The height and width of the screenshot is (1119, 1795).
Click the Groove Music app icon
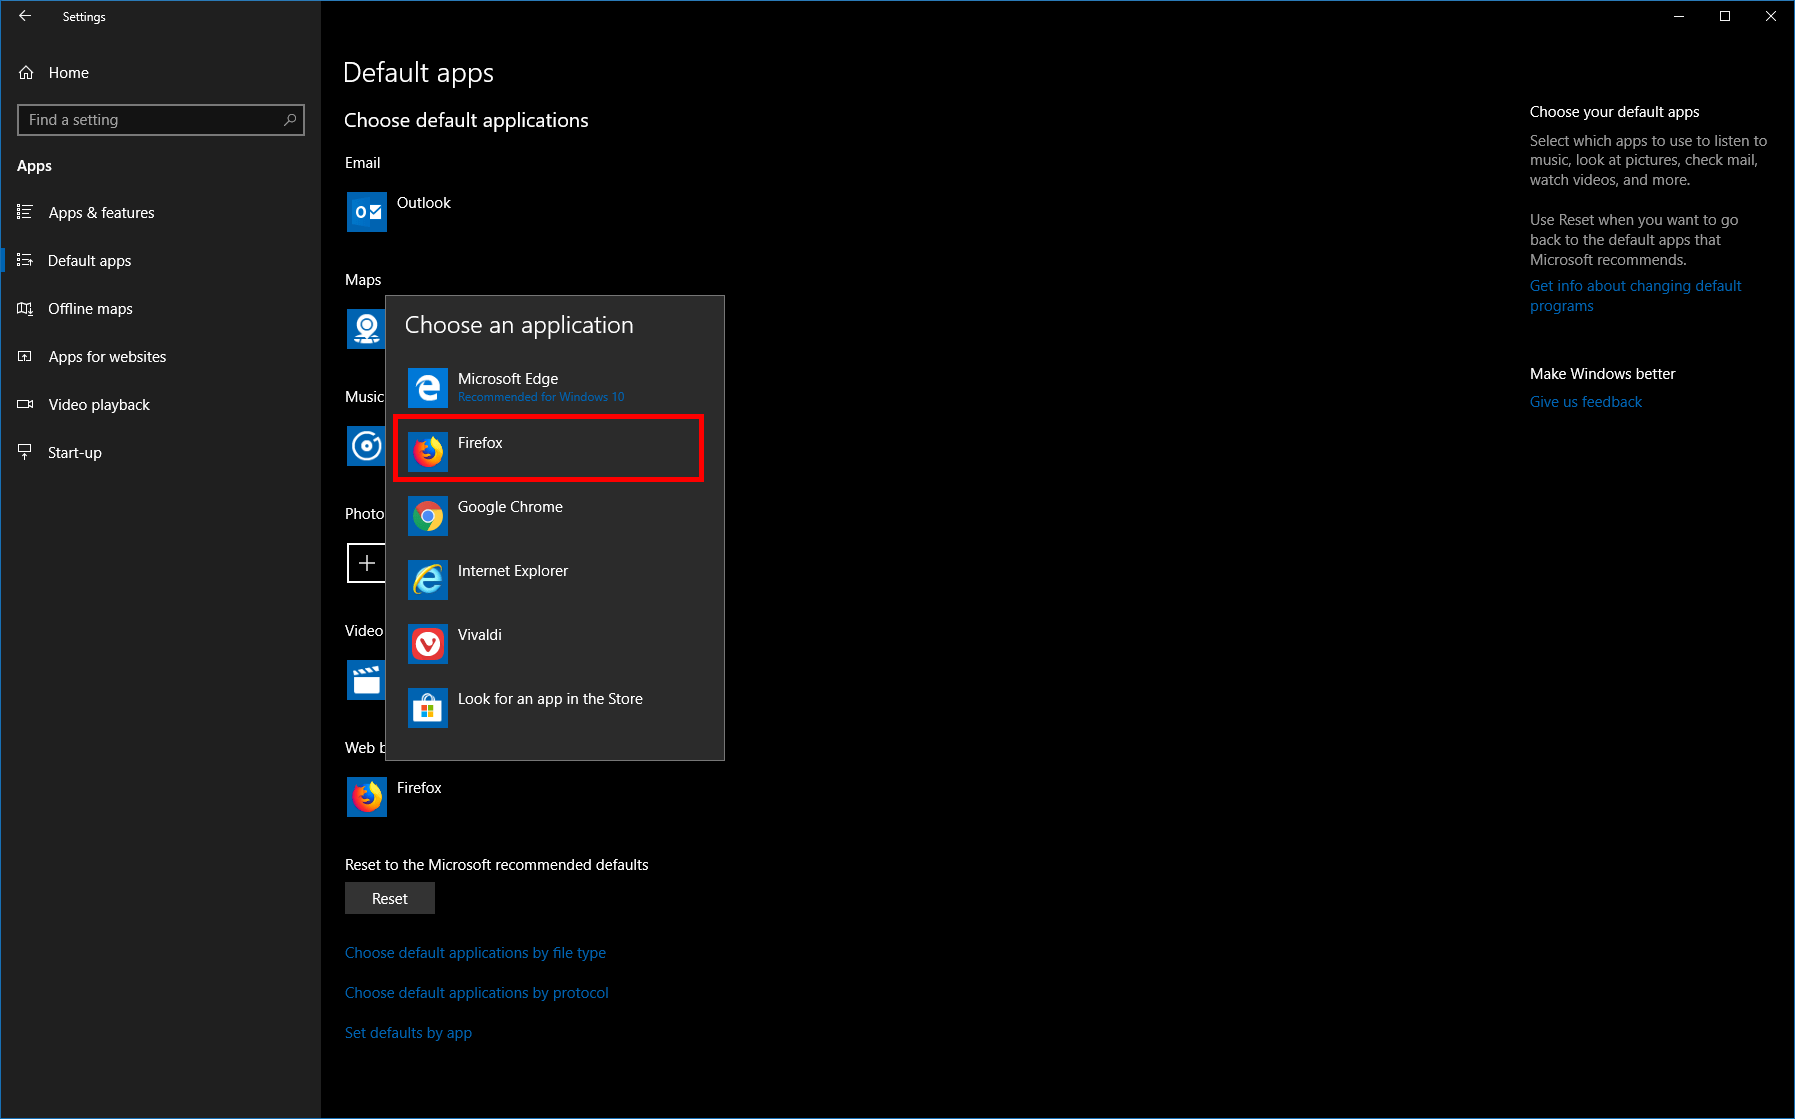[x=366, y=446]
